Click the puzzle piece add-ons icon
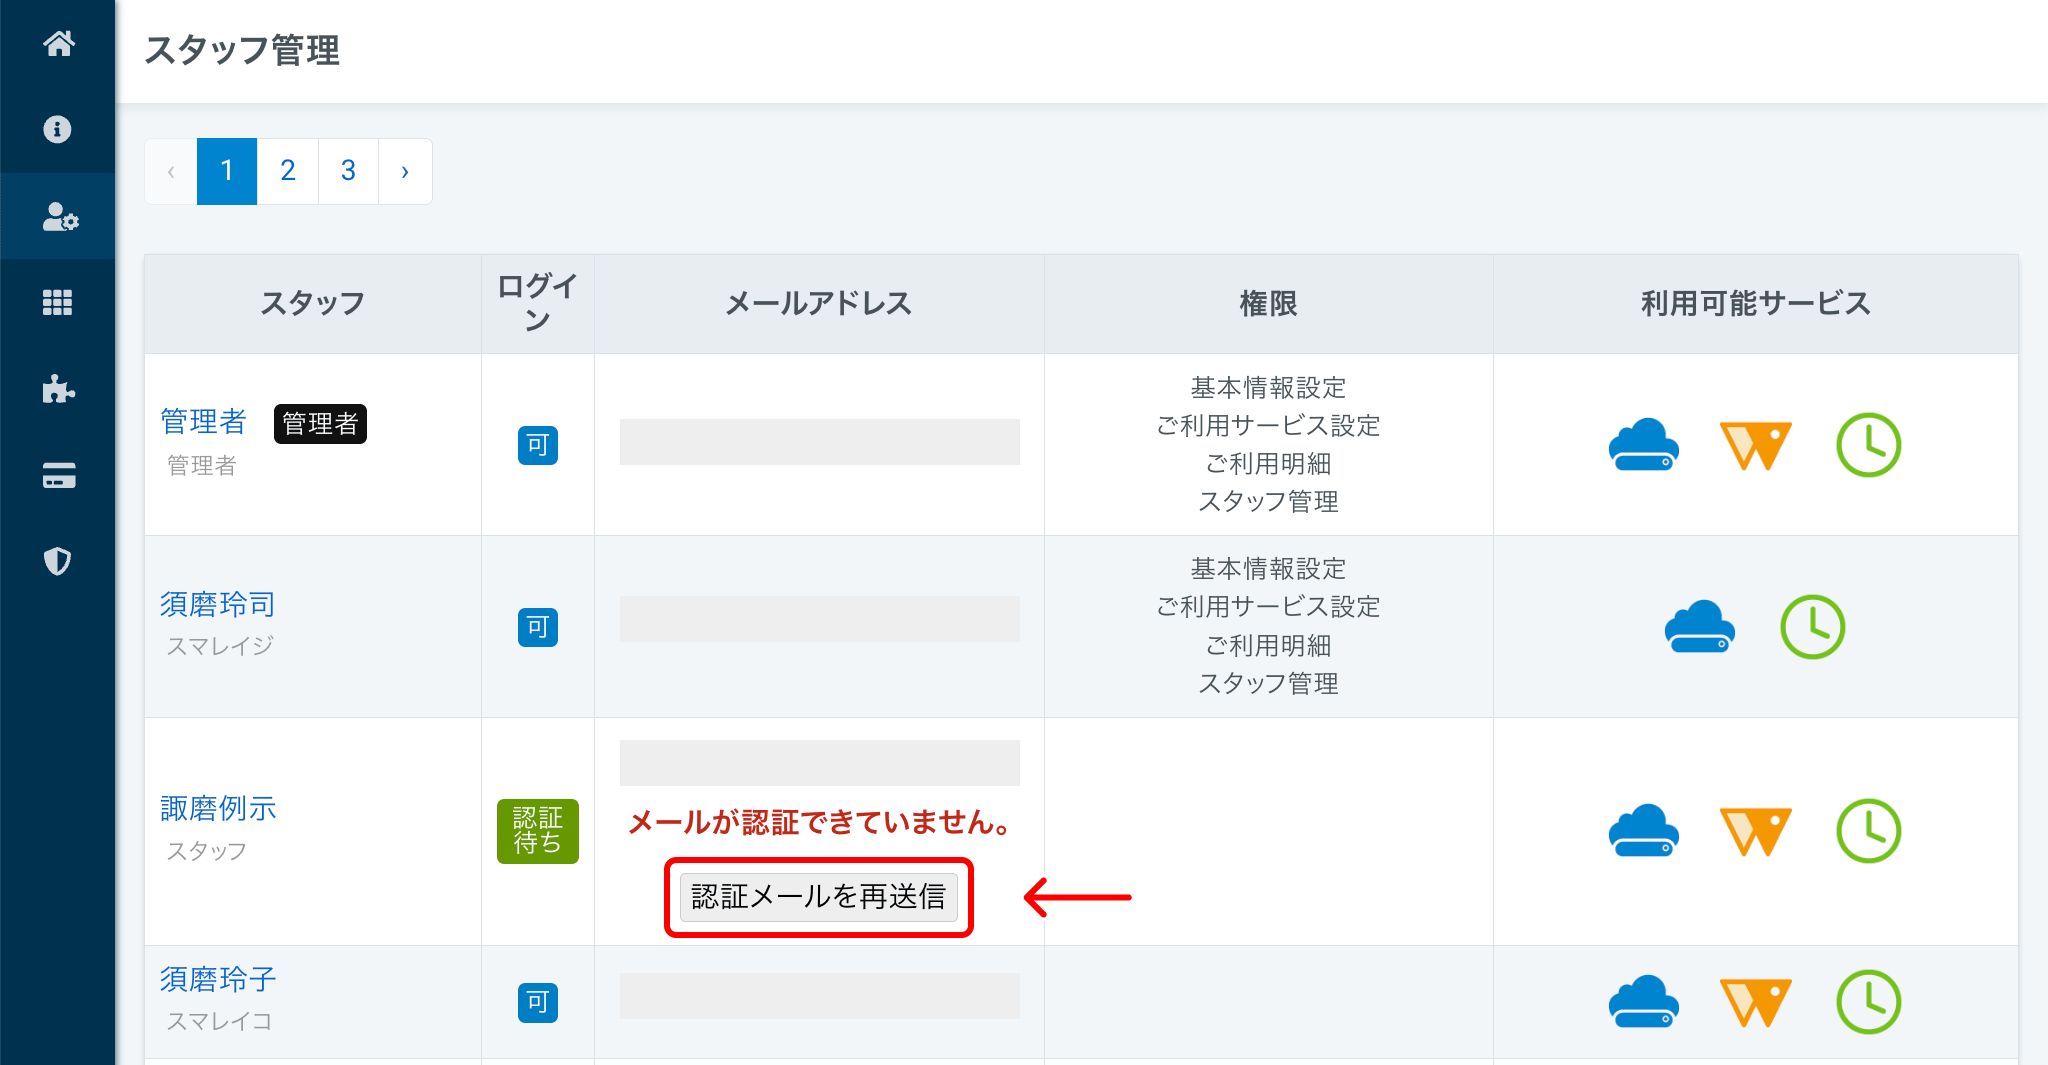 pyautogui.click(x=58, y=389)
